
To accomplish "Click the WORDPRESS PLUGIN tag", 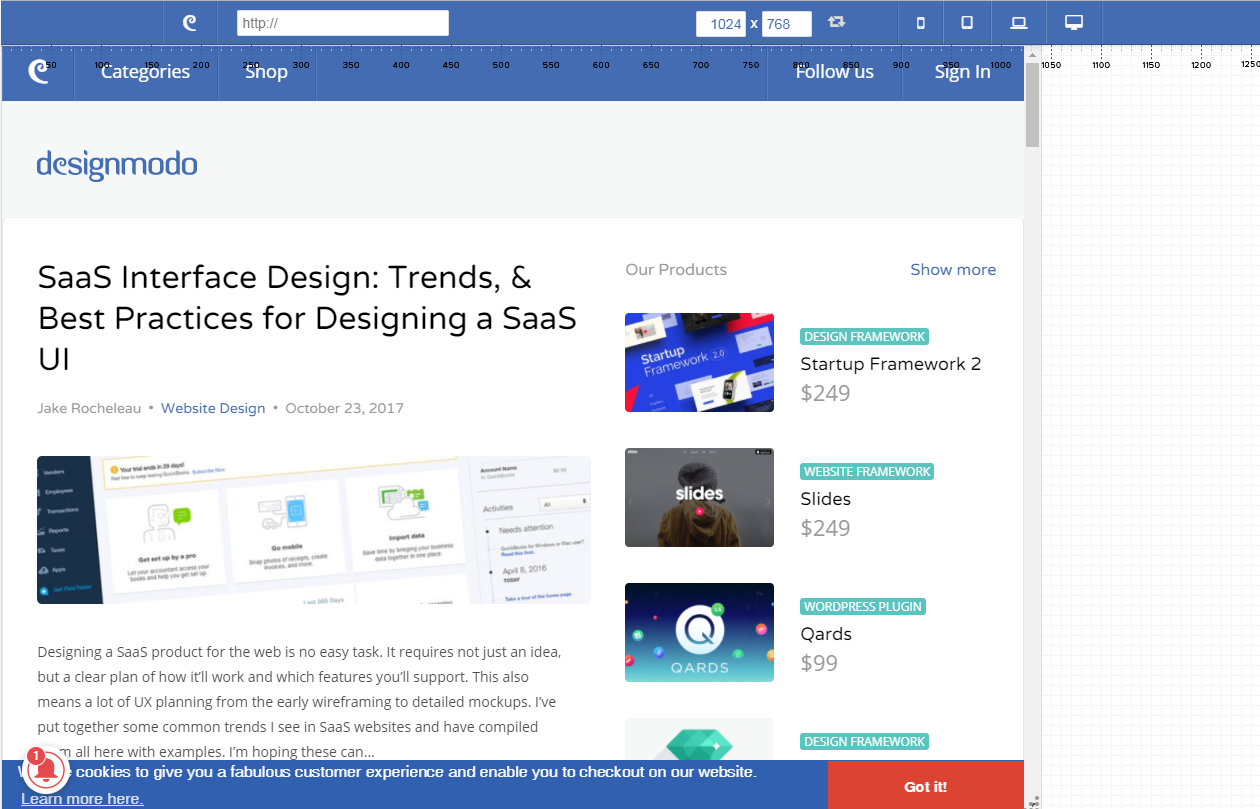I will pyautogui.click(x=863, y=607).
